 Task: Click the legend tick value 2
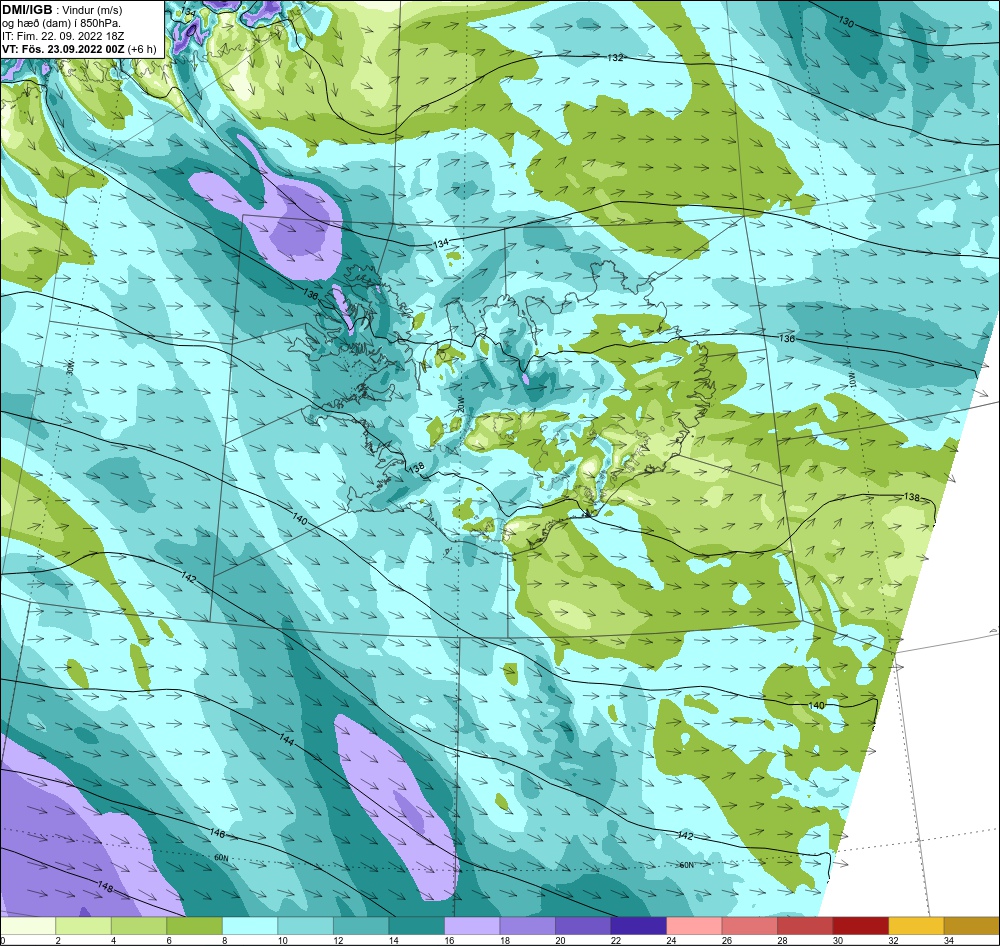(58, 940)
